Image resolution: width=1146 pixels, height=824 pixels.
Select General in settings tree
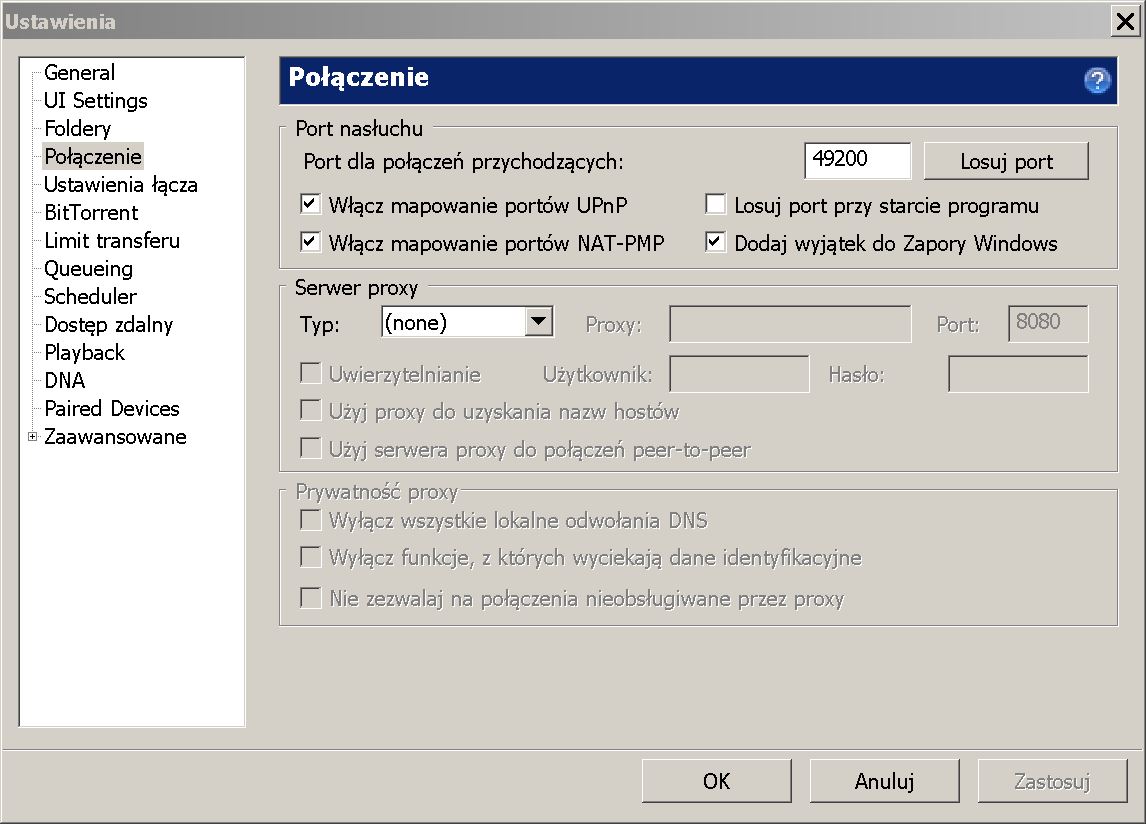pyautogui.click(x=79, y=72)
